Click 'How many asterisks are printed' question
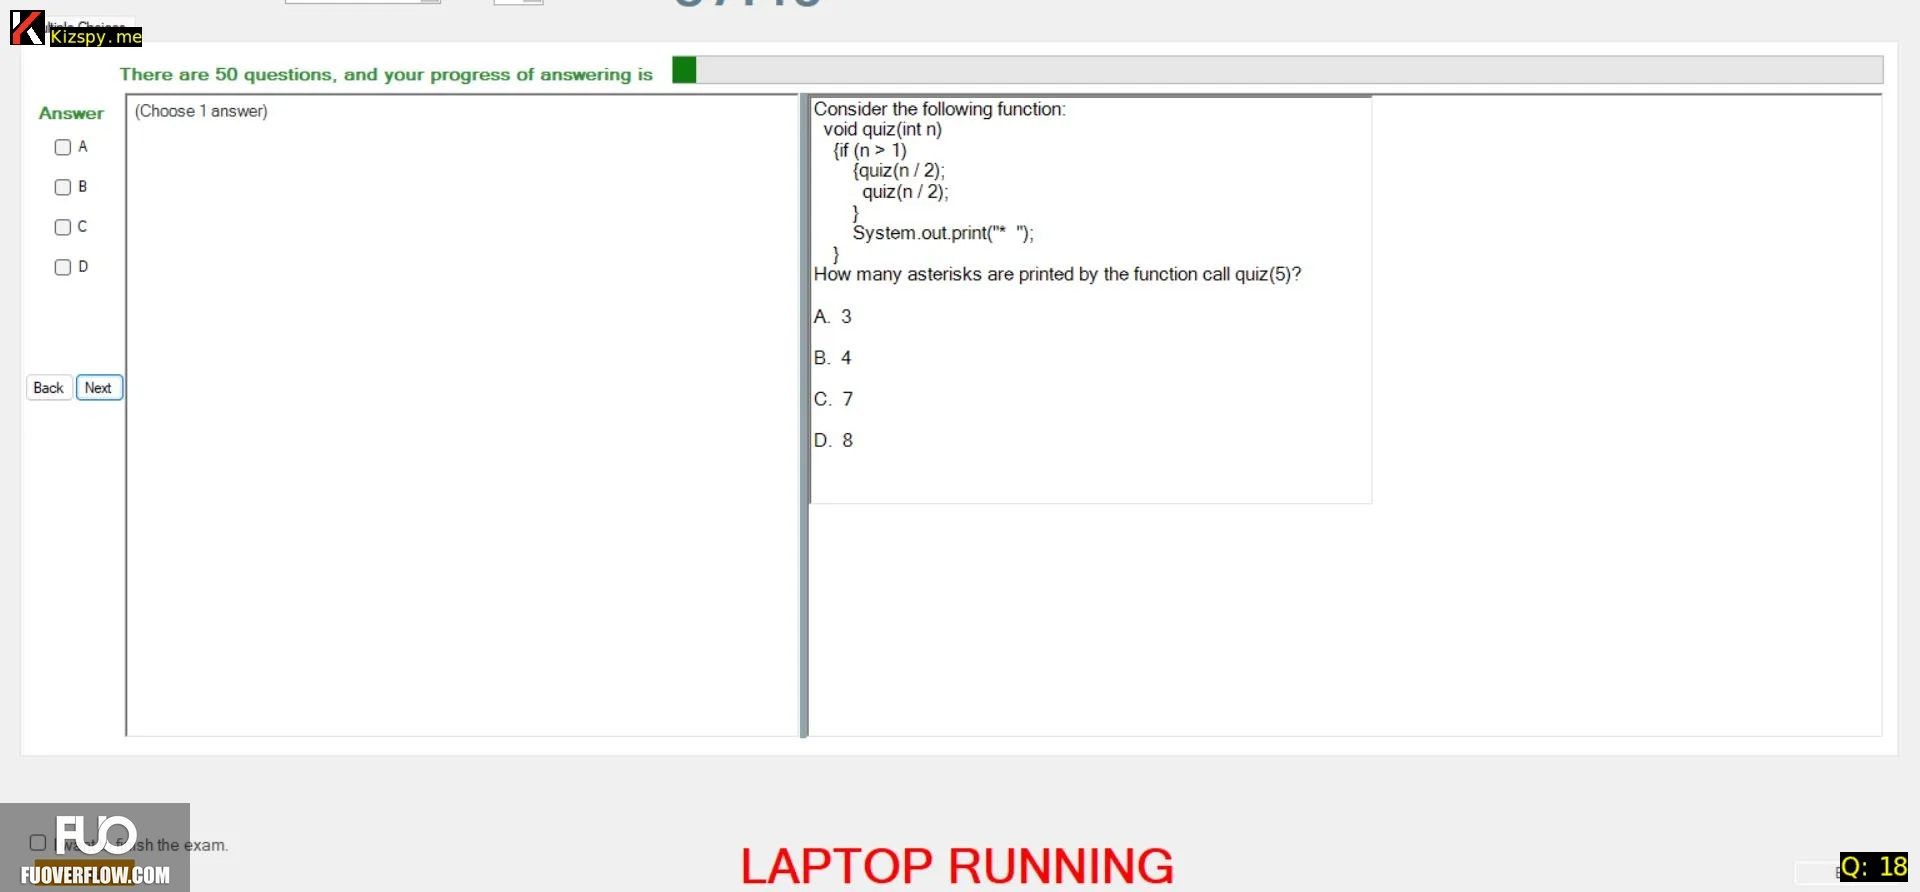Viewport: 1920px width, 892px height. (1057, 274)
